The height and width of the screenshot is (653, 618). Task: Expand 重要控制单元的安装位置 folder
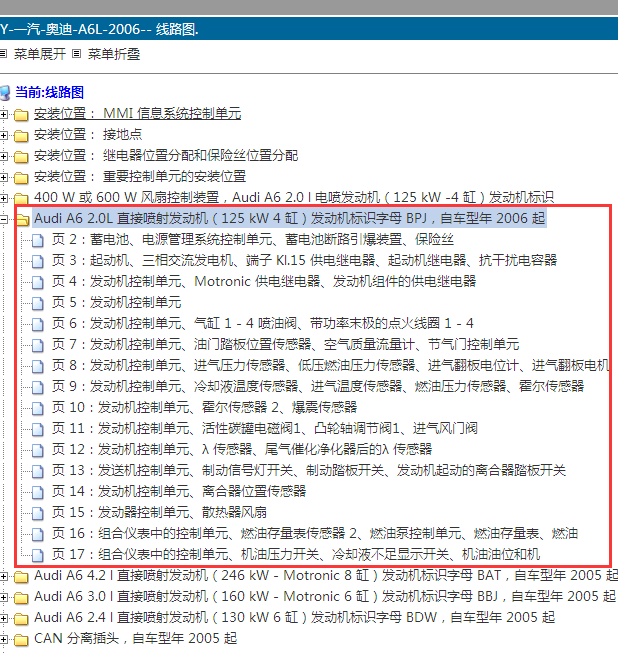tap(4, 177)
